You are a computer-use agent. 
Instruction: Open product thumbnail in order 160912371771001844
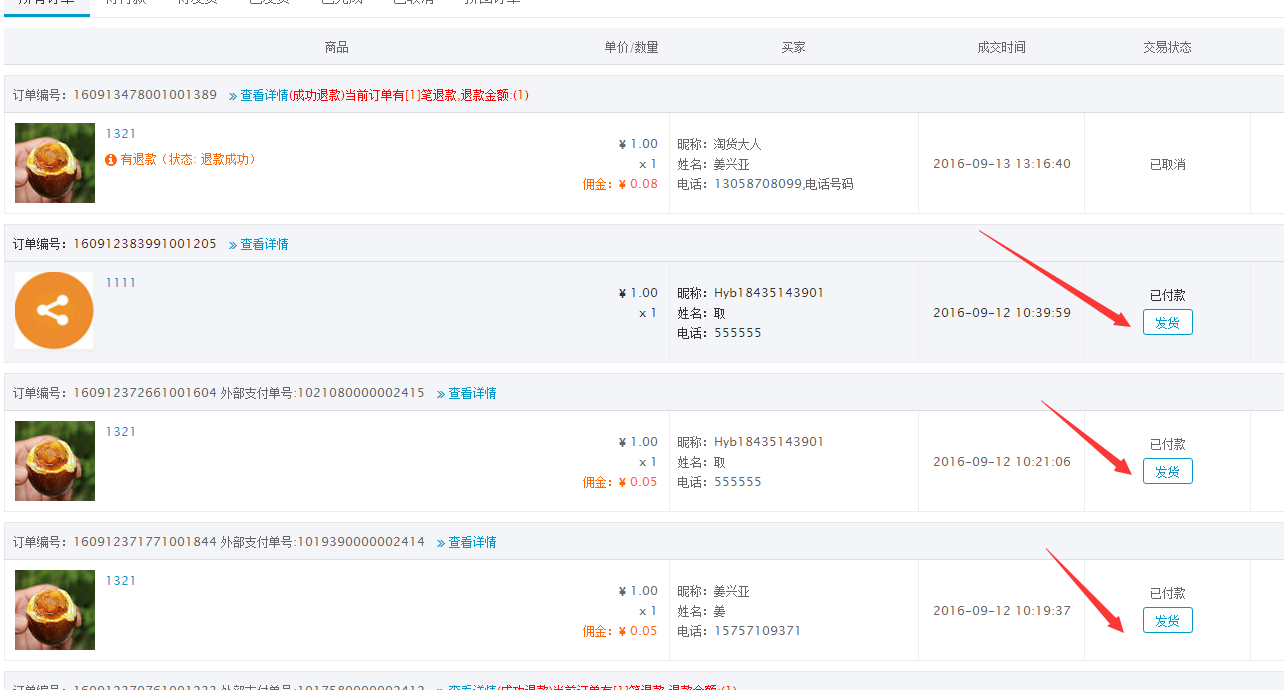point(55,610)
